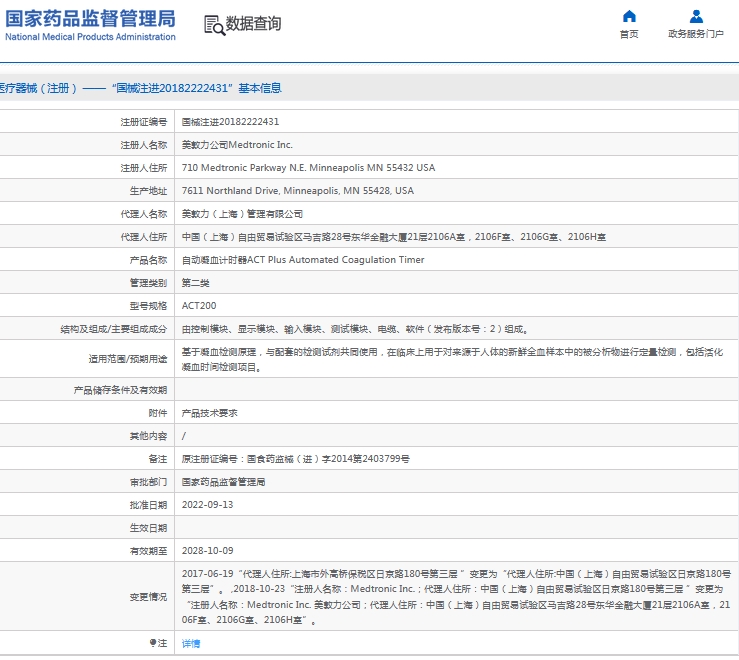Click the National Medical Products Administration logo

click(90, 25)
